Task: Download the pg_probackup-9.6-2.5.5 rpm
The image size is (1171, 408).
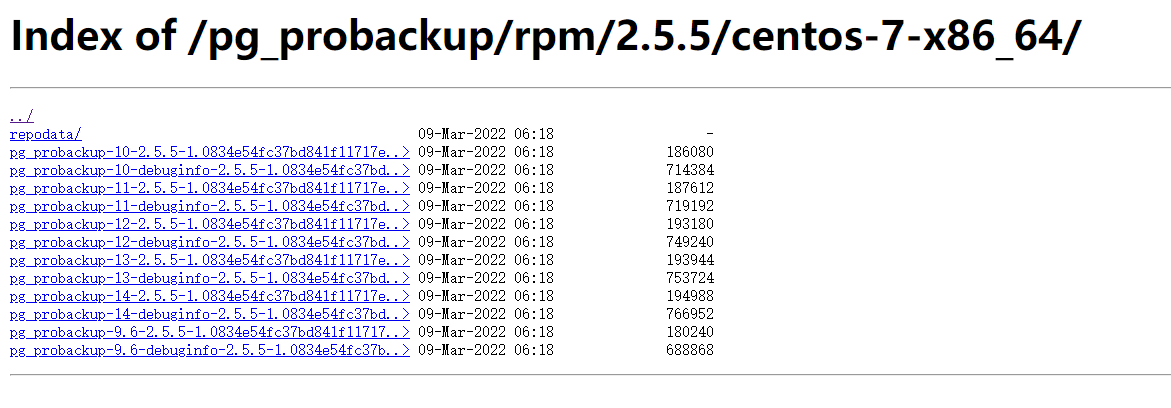Action: click(210, 332)
